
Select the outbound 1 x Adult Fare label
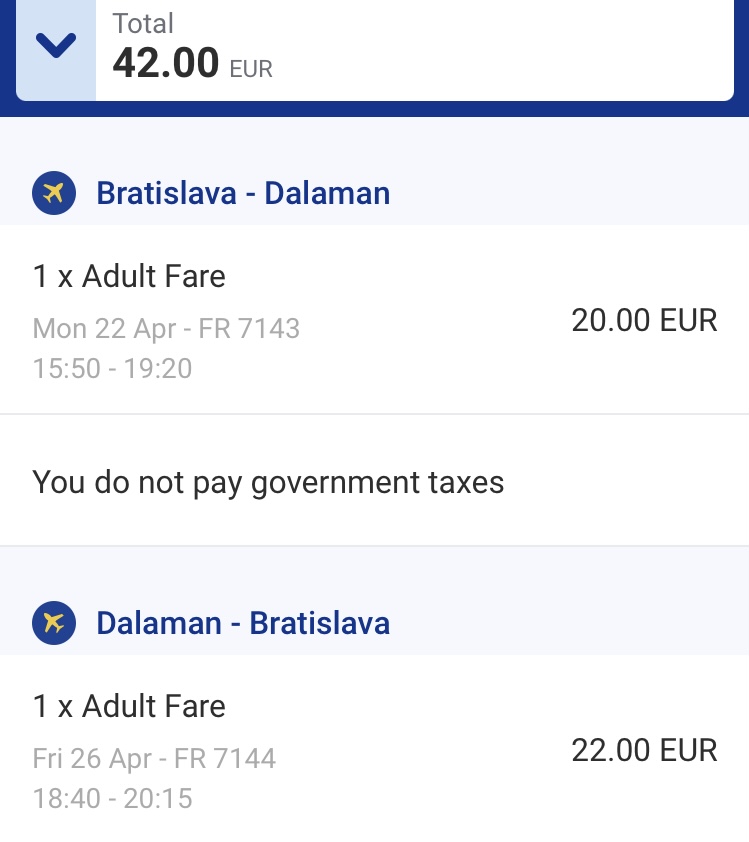(x=129, y=276)
